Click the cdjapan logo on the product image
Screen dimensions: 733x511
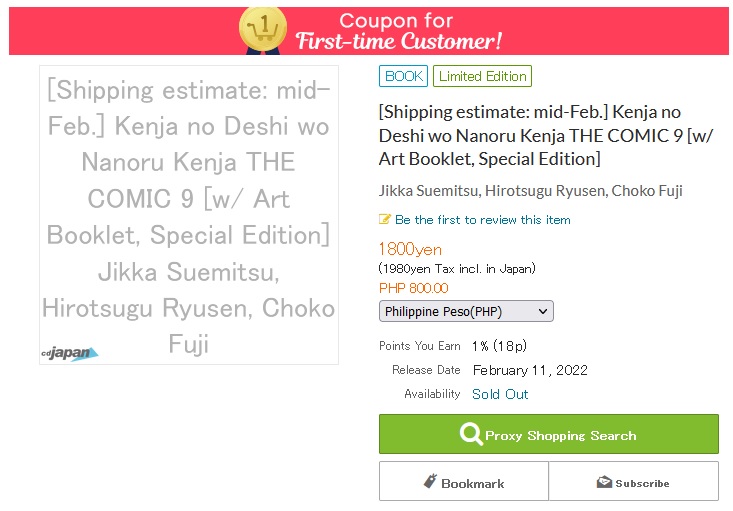coord(70,353)
